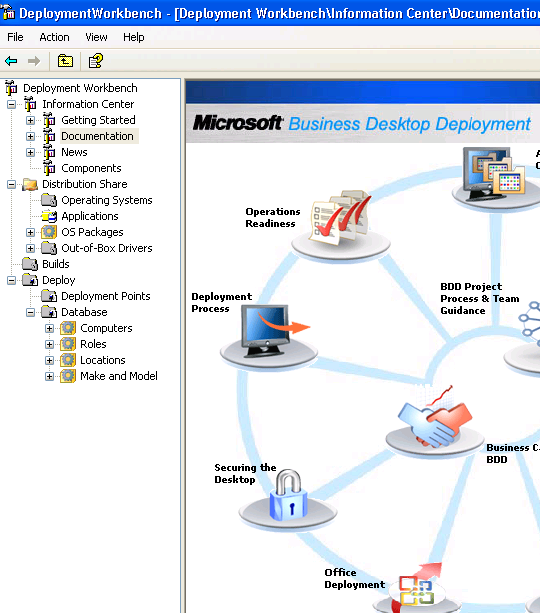
Task: Expand the Make and Model node
Action: tap(49, 376)
